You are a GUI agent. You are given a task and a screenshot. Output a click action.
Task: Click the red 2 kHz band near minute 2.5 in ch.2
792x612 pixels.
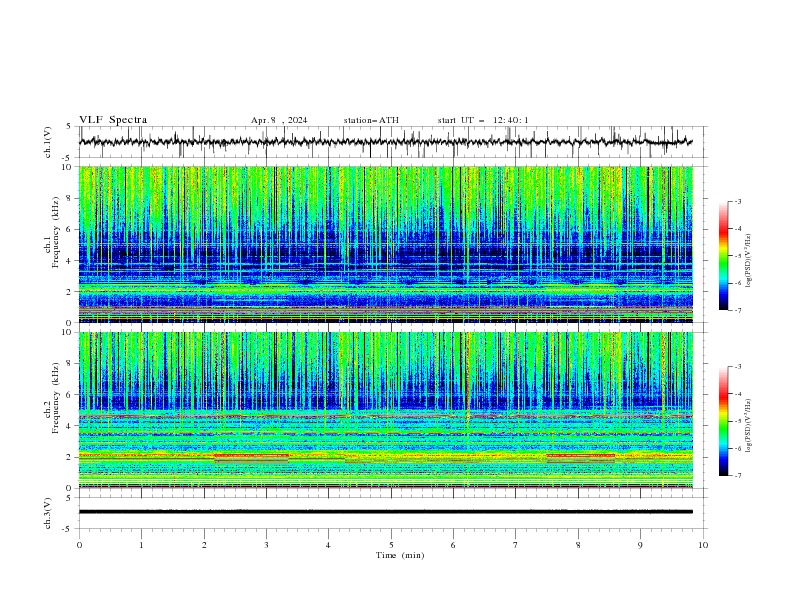pos(252,455)
